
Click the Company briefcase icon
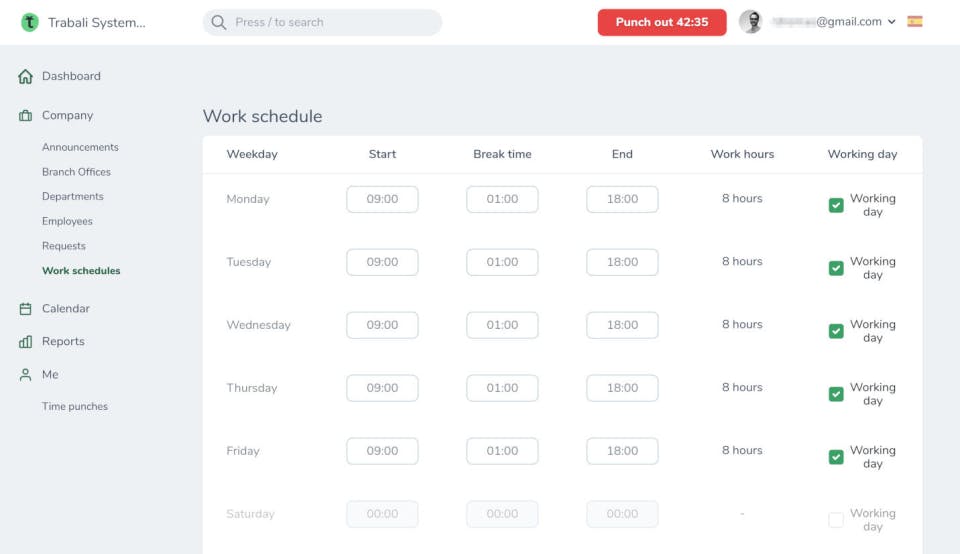tap(26, 116)
